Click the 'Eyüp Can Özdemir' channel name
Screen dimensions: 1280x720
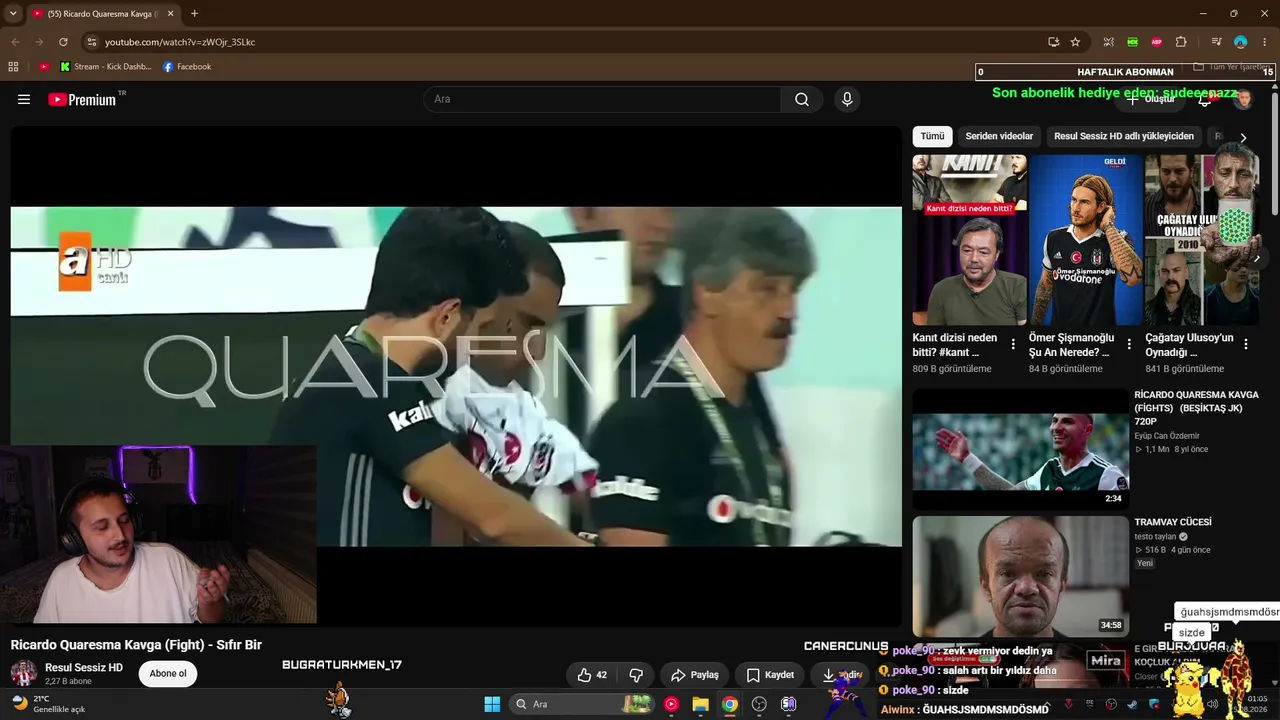(1167, 436)
